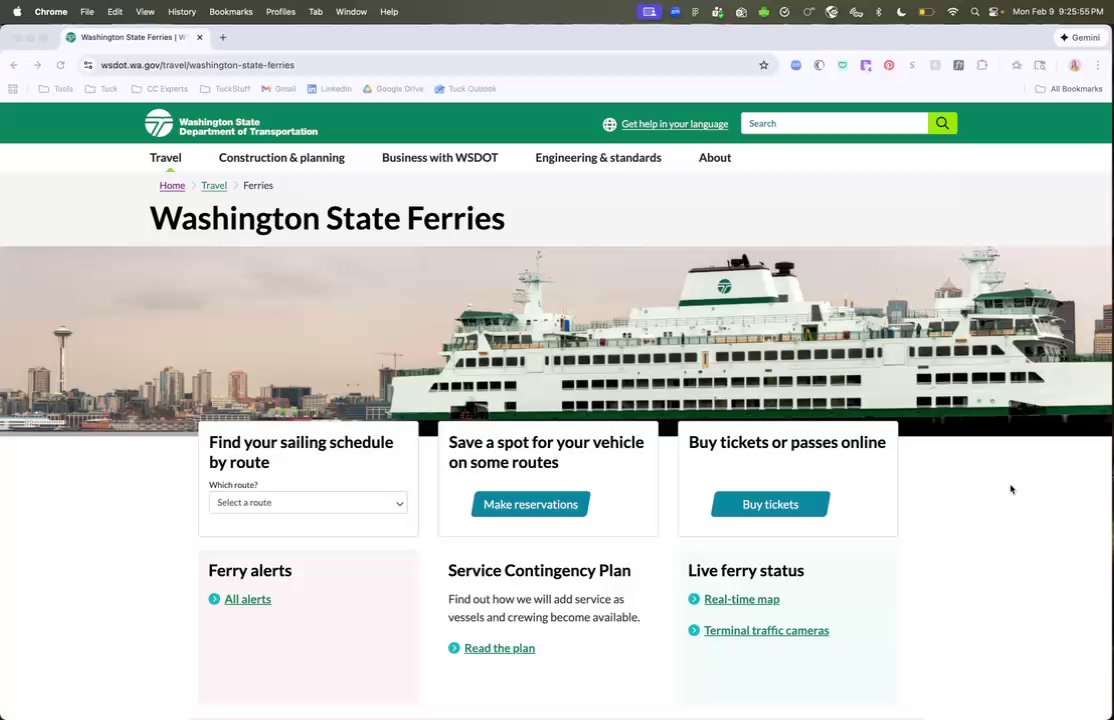Click the arrow icon beside Read the plan
1114x720 pixels.
tap(454, 648)
